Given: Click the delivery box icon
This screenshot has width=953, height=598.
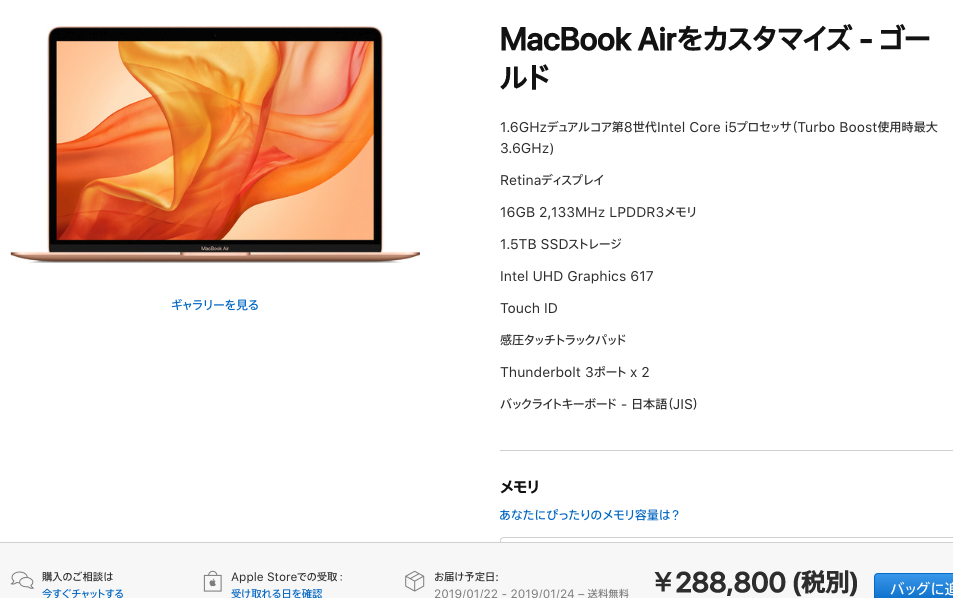Looking at the screenshot, I should pos(415,581).
